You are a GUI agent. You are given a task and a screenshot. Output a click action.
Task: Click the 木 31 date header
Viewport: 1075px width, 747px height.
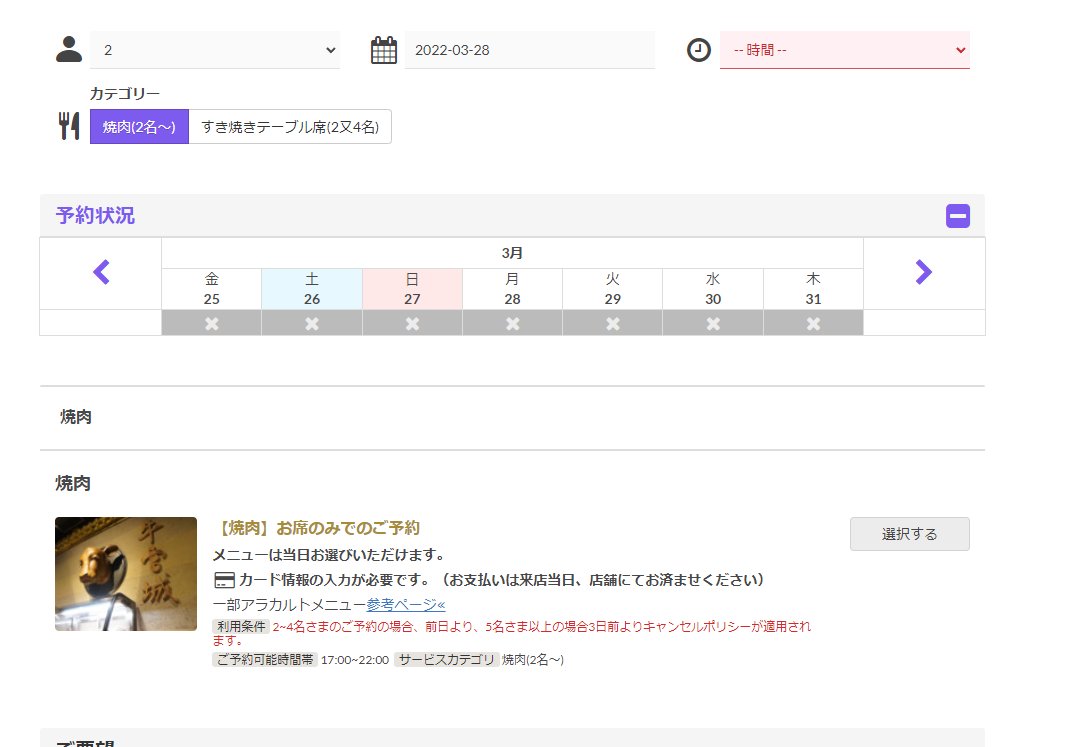click(813, 289)
